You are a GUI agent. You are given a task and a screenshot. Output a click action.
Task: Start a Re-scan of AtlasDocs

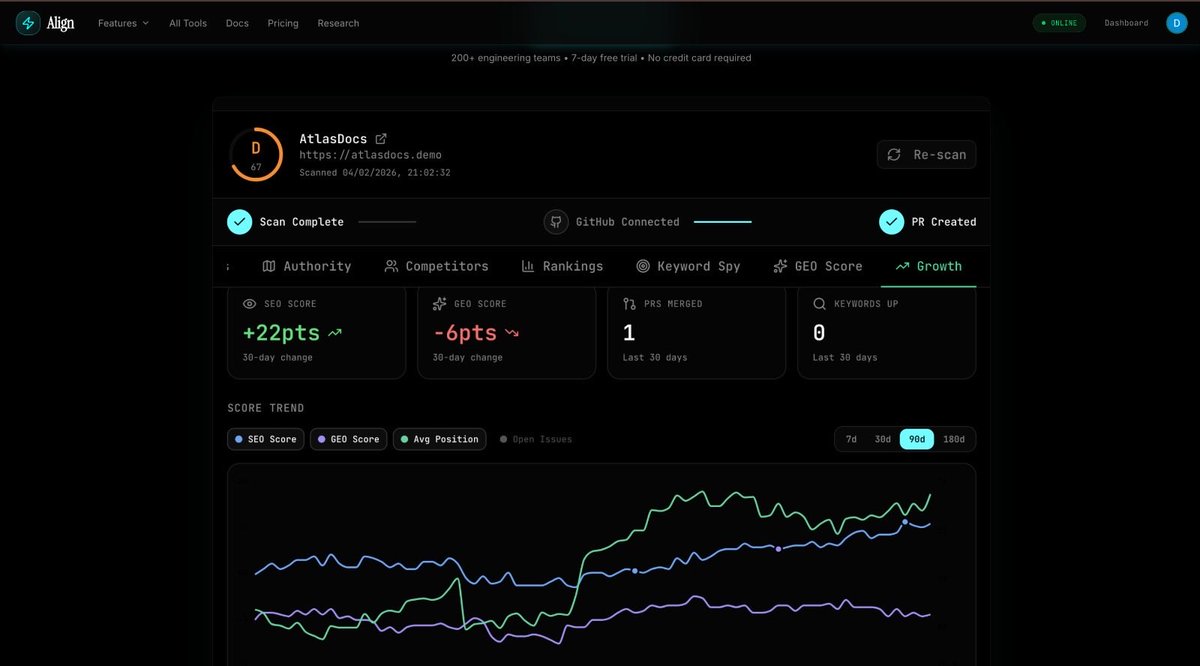click(927, 155)
